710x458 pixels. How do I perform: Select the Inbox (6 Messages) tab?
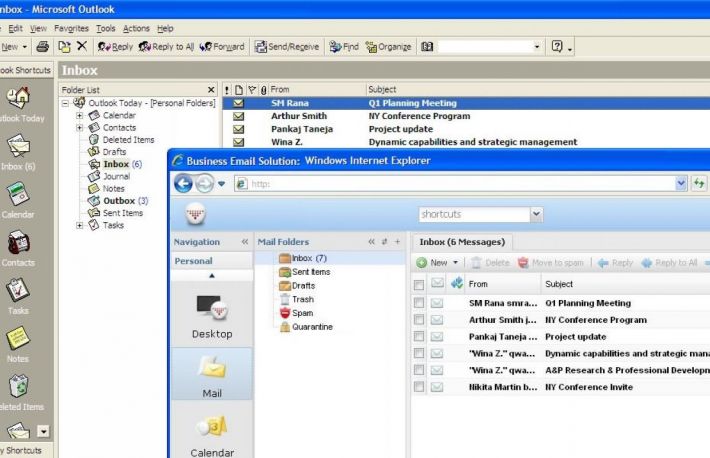(462, 242)
